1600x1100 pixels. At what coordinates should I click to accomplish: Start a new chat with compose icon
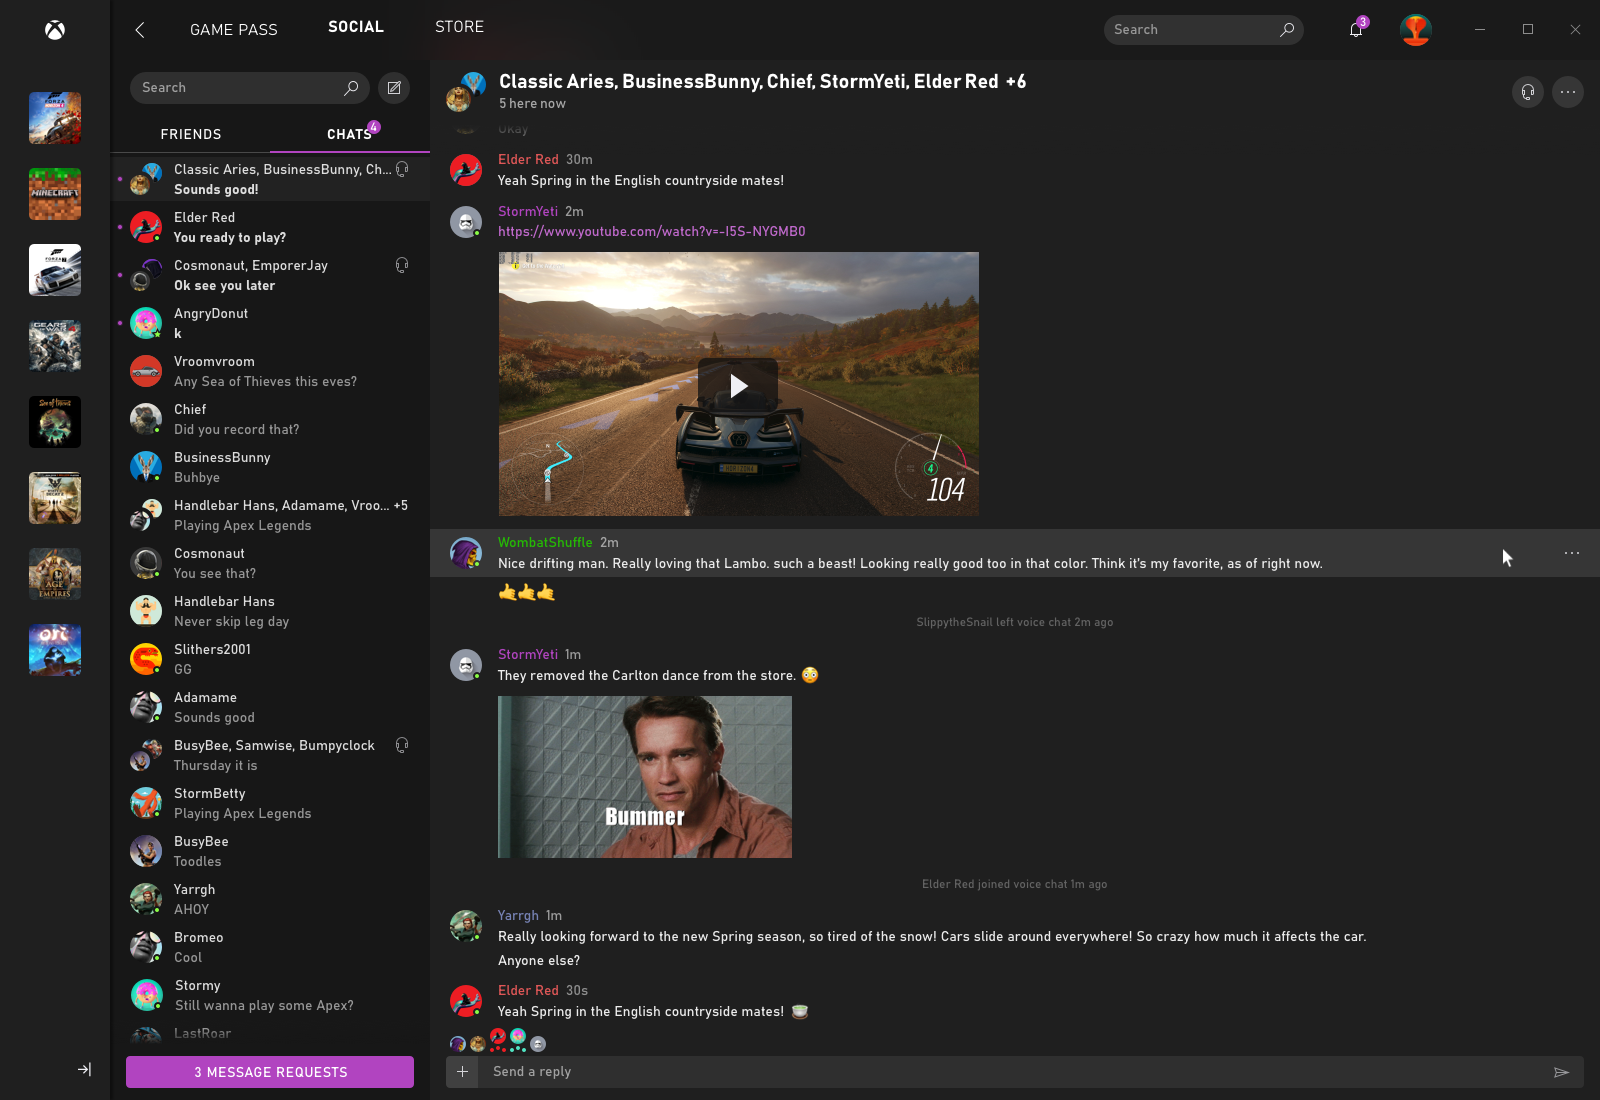click(x=394, y=88)
